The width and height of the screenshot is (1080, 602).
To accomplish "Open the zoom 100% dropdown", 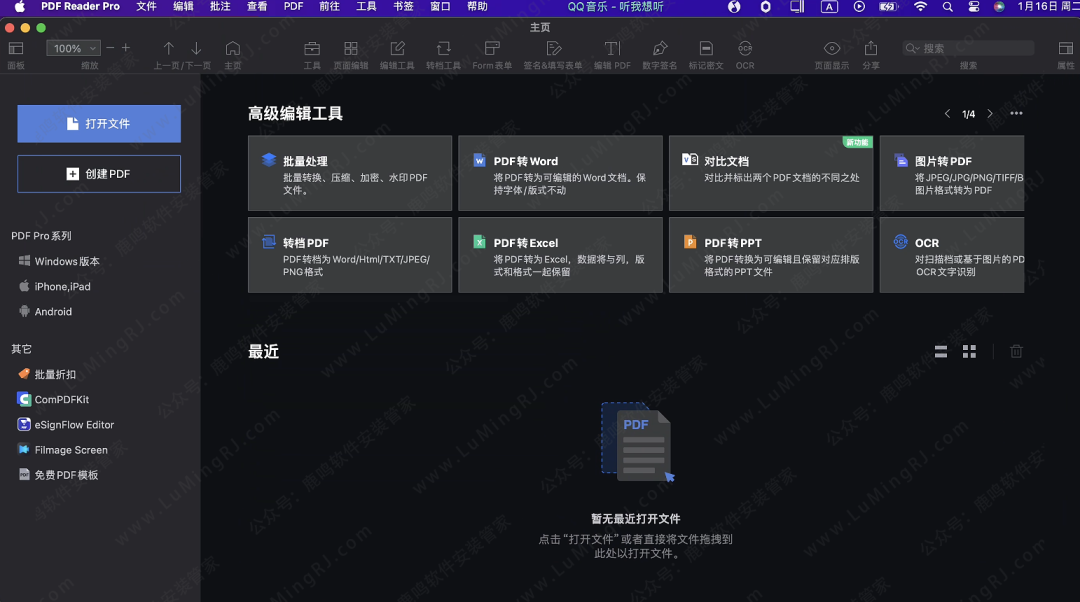I will pyautogui.click(x=73, y=48).
